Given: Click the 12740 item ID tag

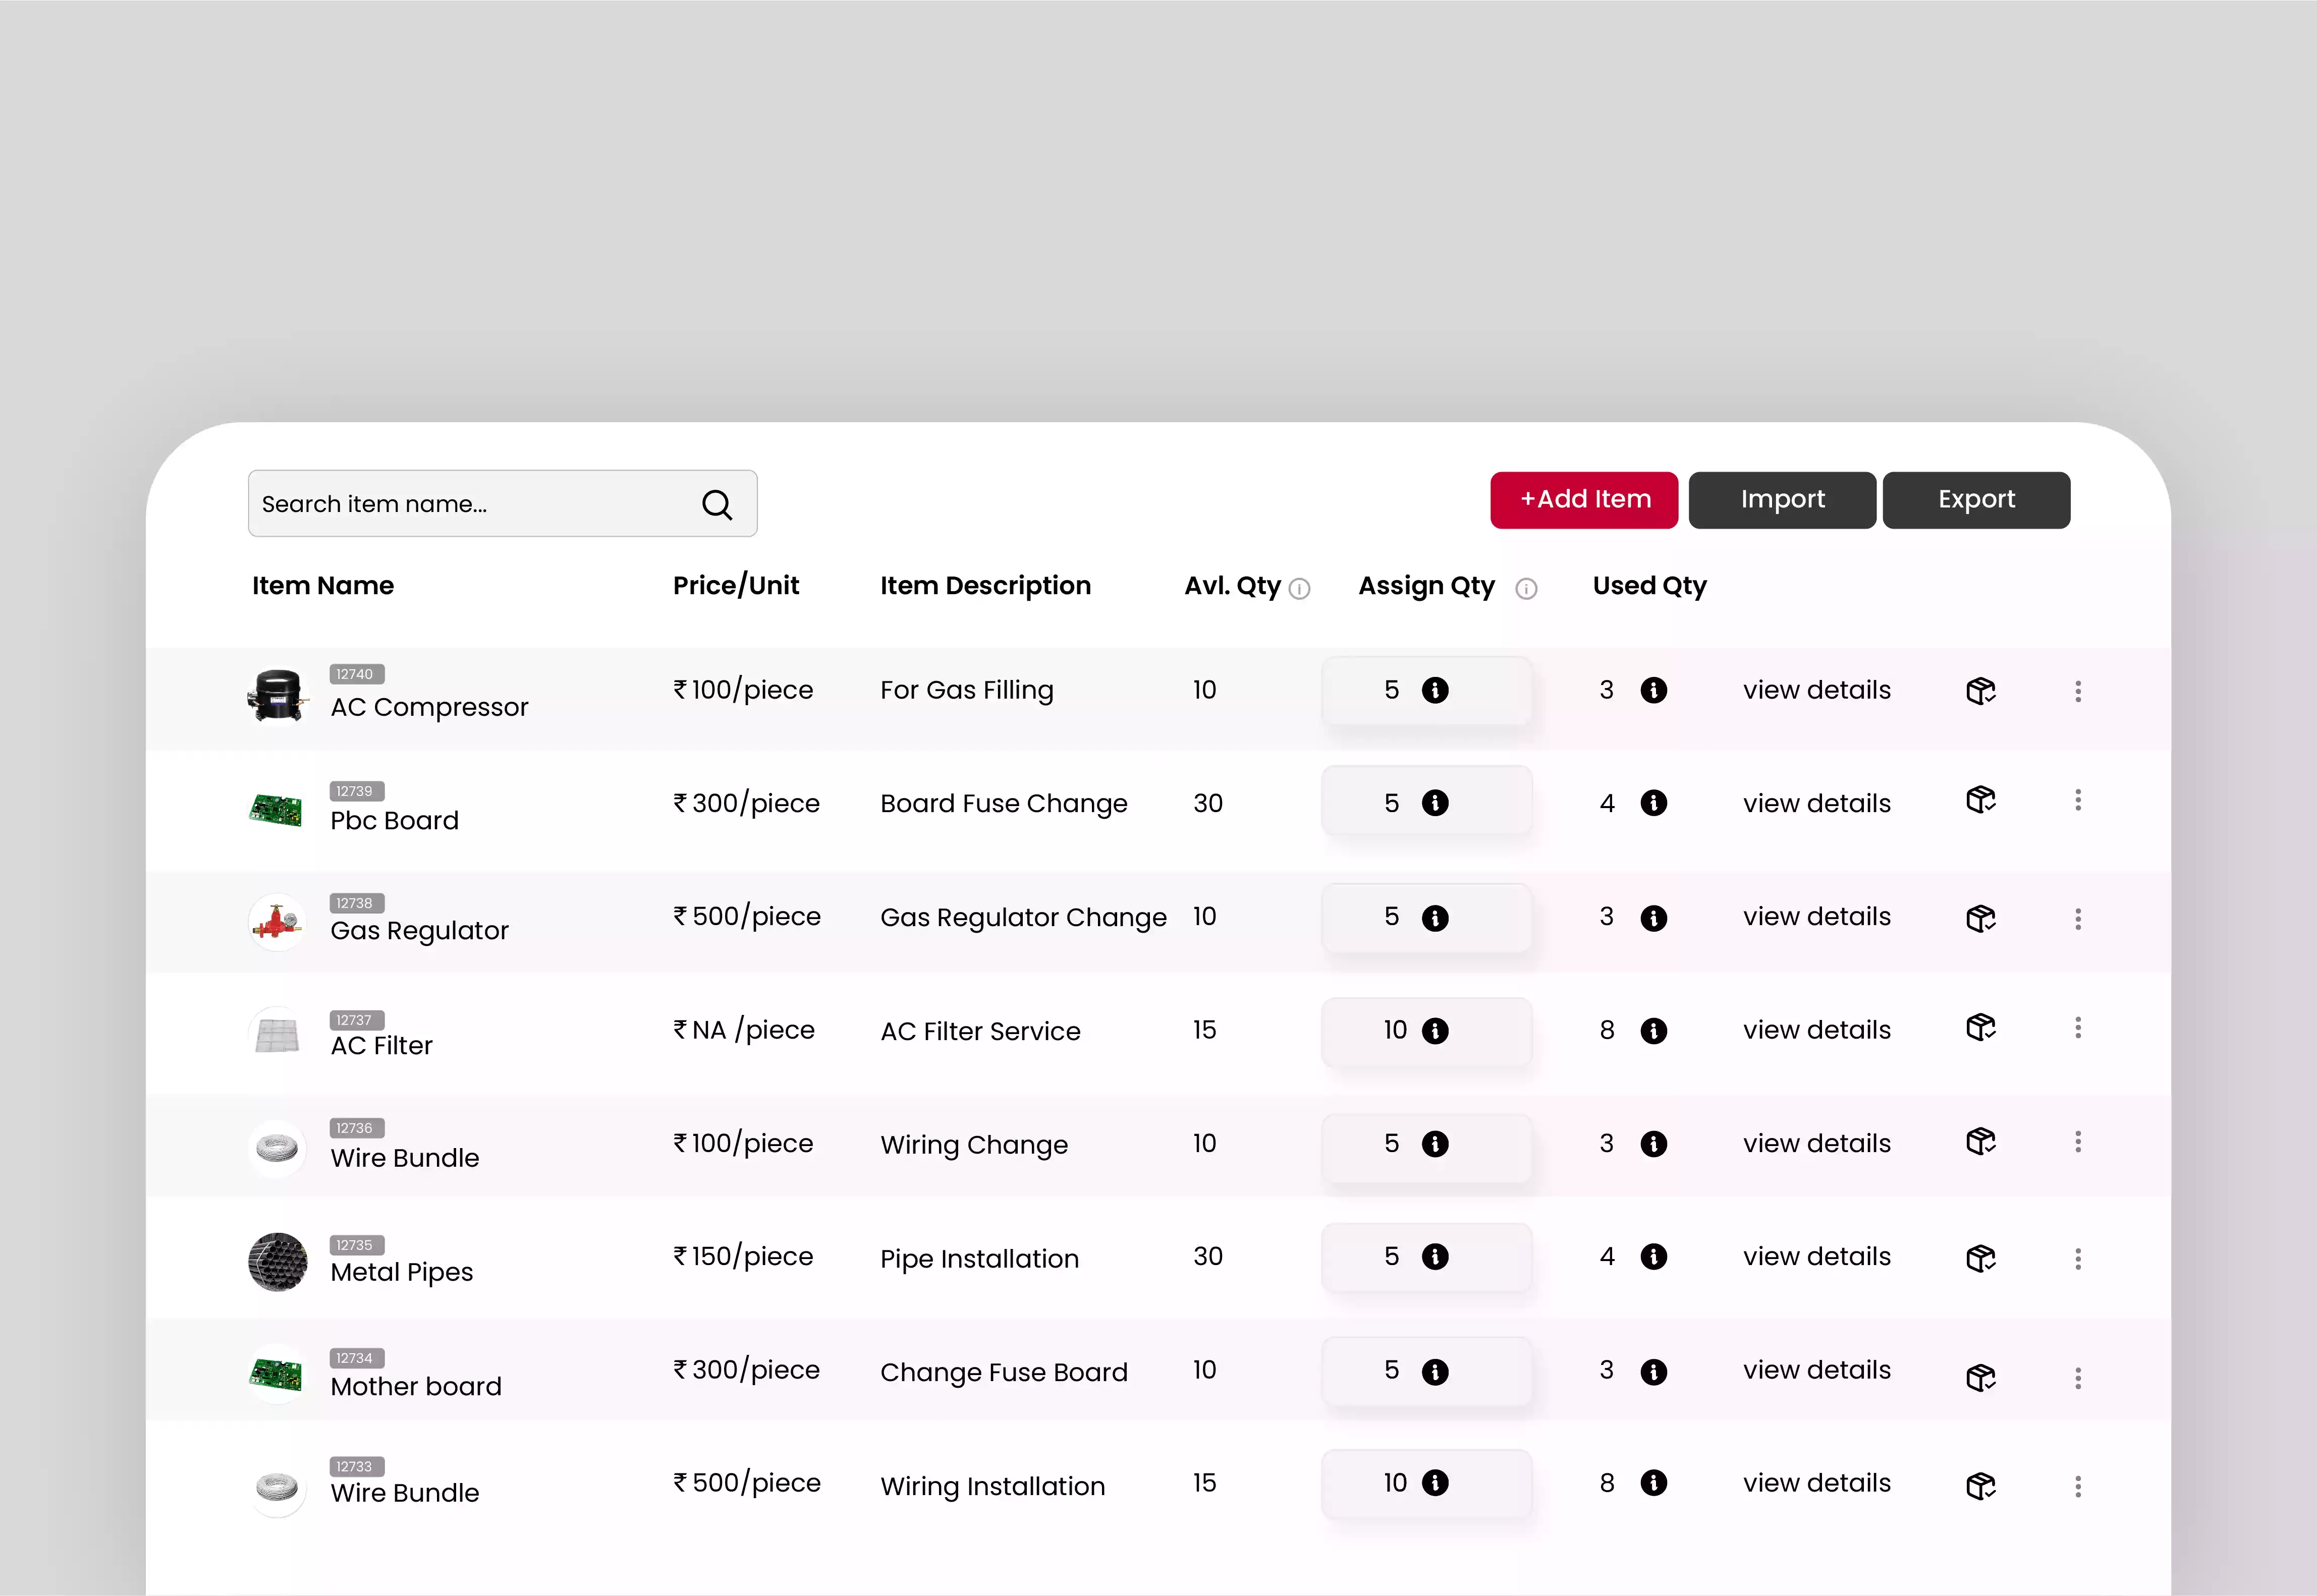Looking at the screenshot, I should point(357,675).
